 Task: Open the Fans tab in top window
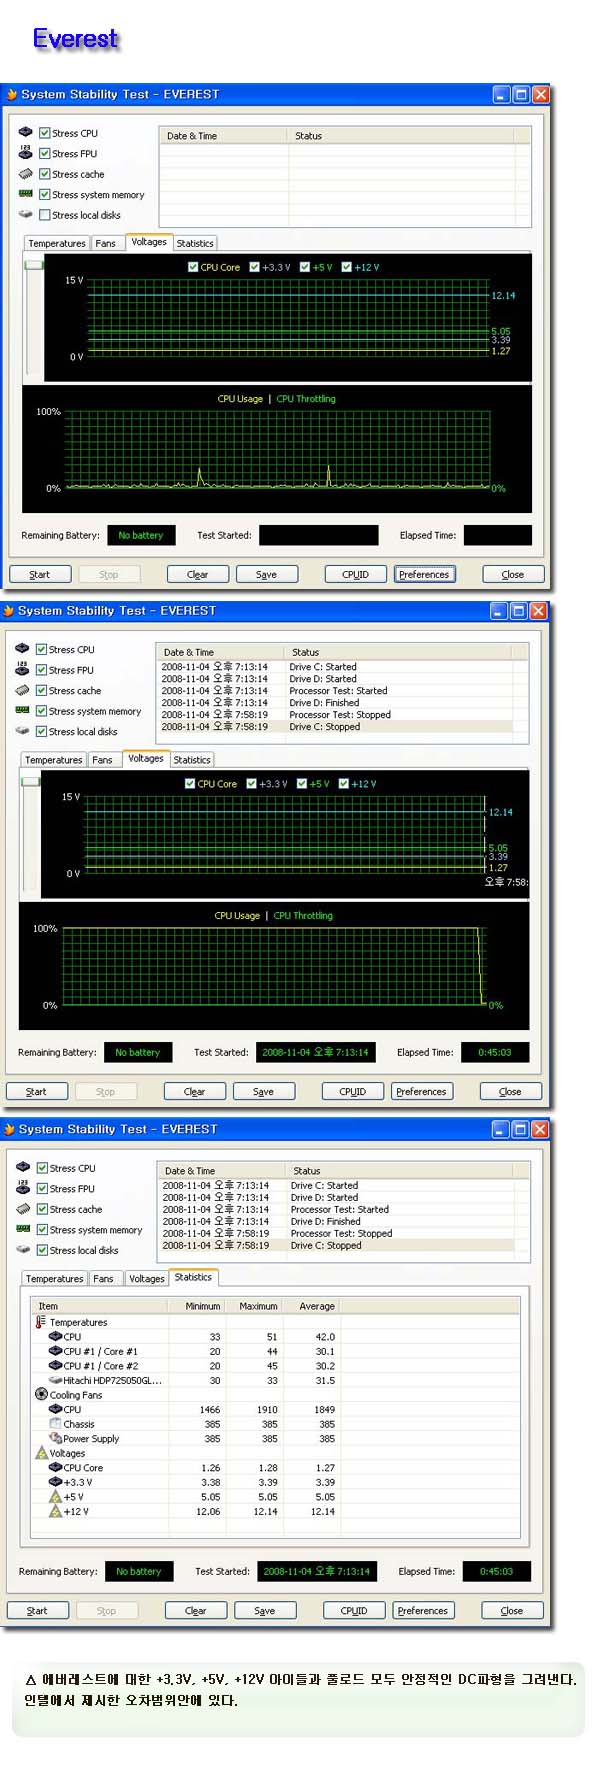tap(106, 243)
